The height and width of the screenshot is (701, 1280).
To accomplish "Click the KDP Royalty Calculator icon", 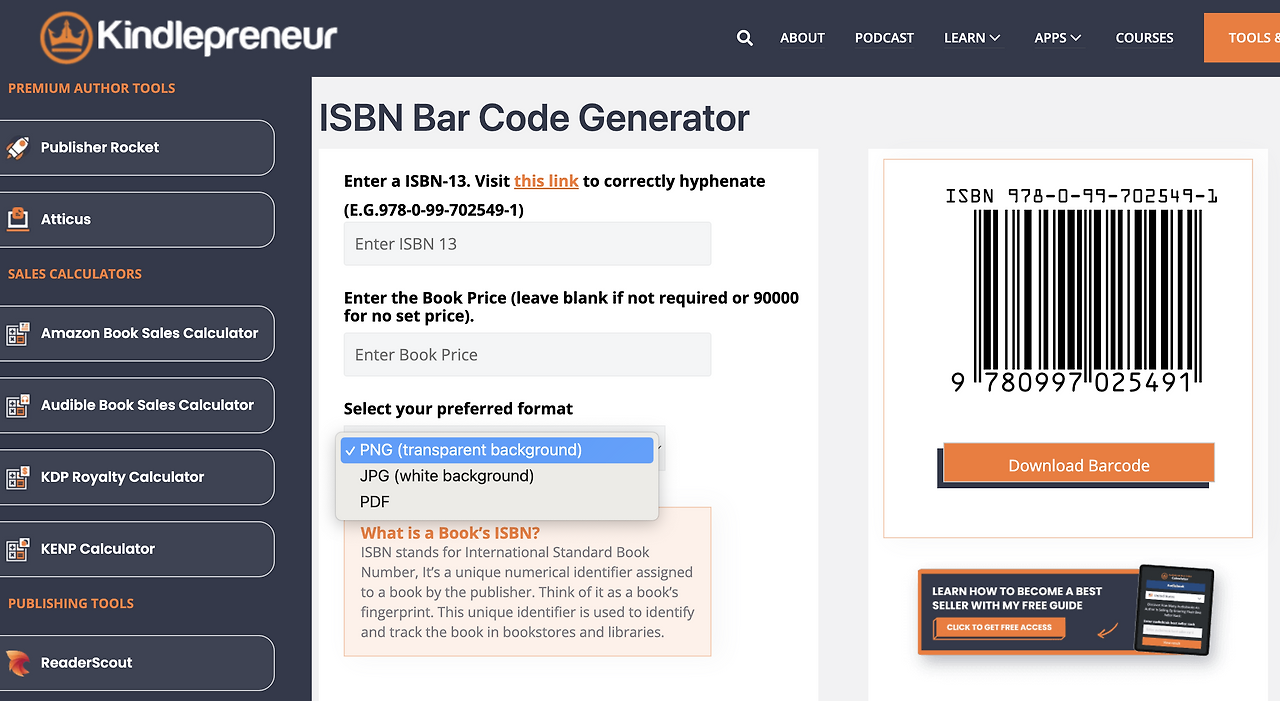I will [17, 478].
